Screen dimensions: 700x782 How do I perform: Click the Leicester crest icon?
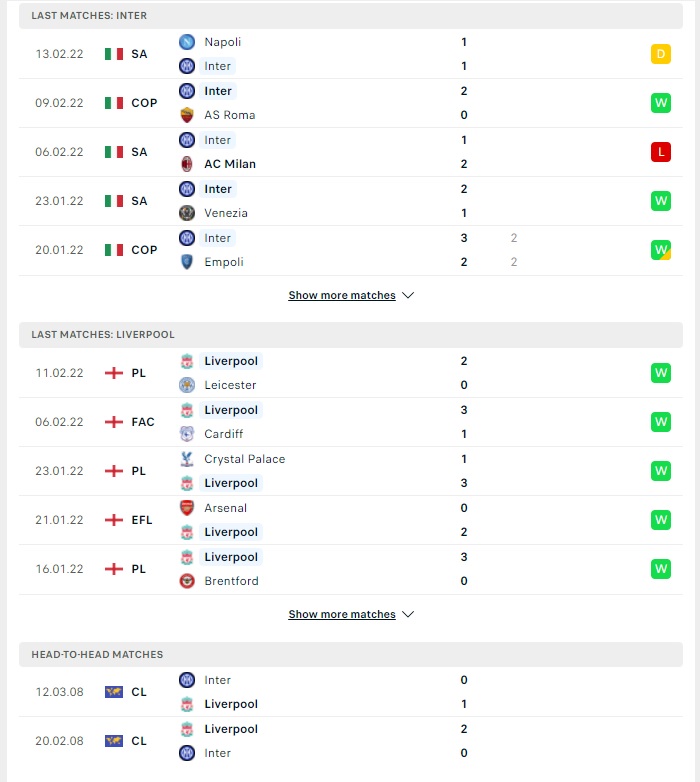(186, 385)
